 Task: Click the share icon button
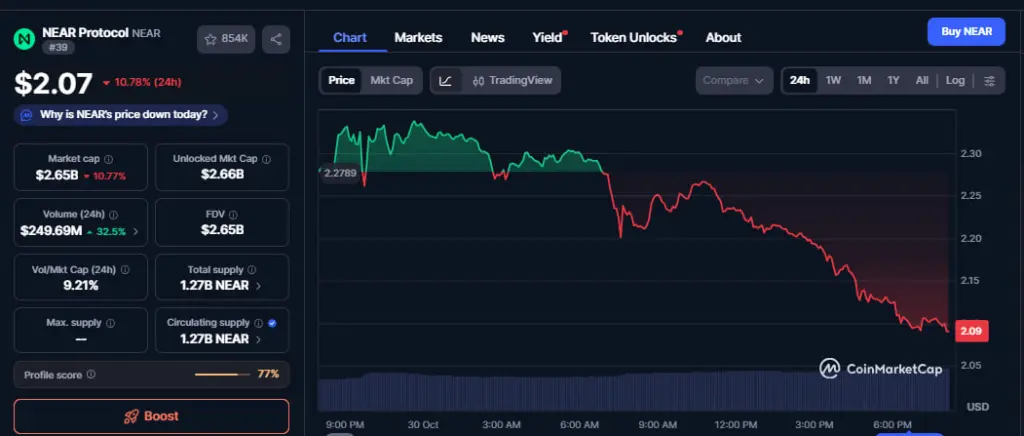point(276,39)
